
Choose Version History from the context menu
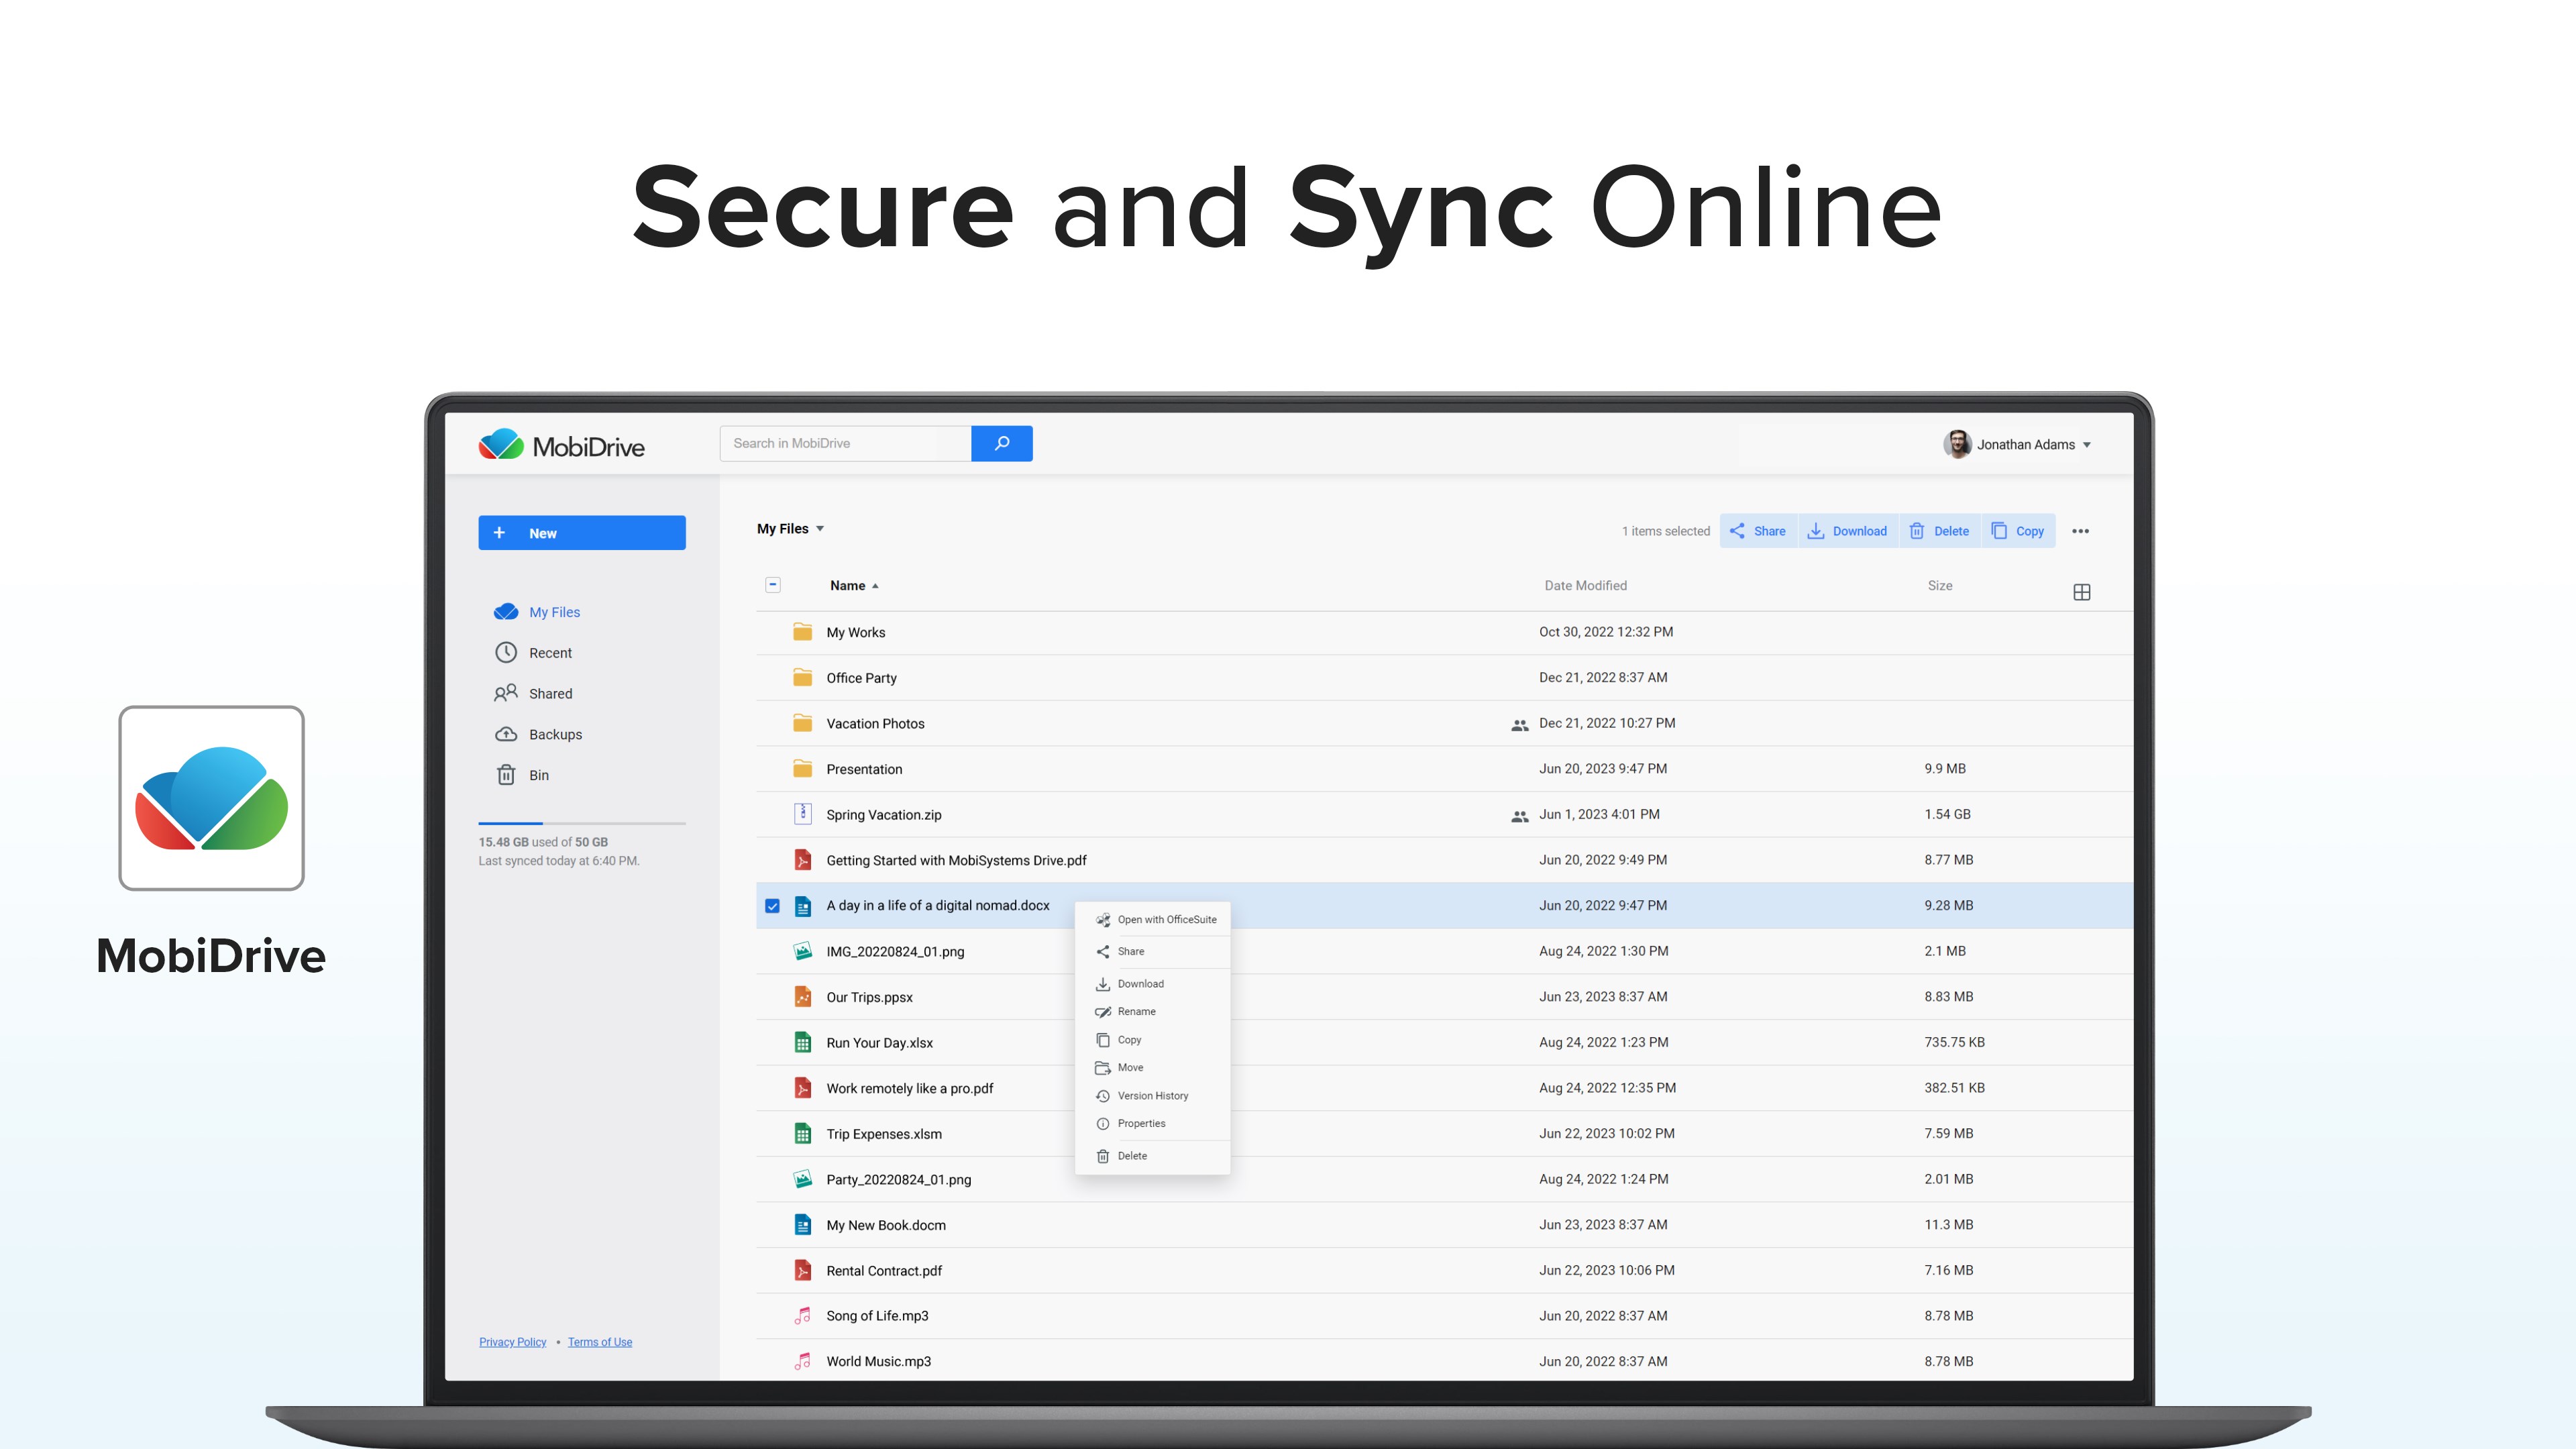tap(1152, 1095)
